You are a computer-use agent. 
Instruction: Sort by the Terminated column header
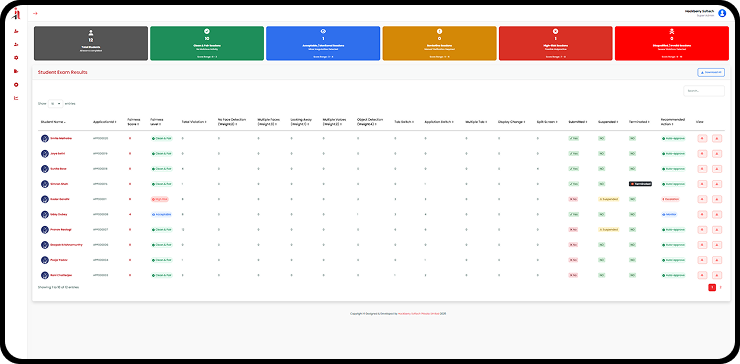[x=639, y=122]
